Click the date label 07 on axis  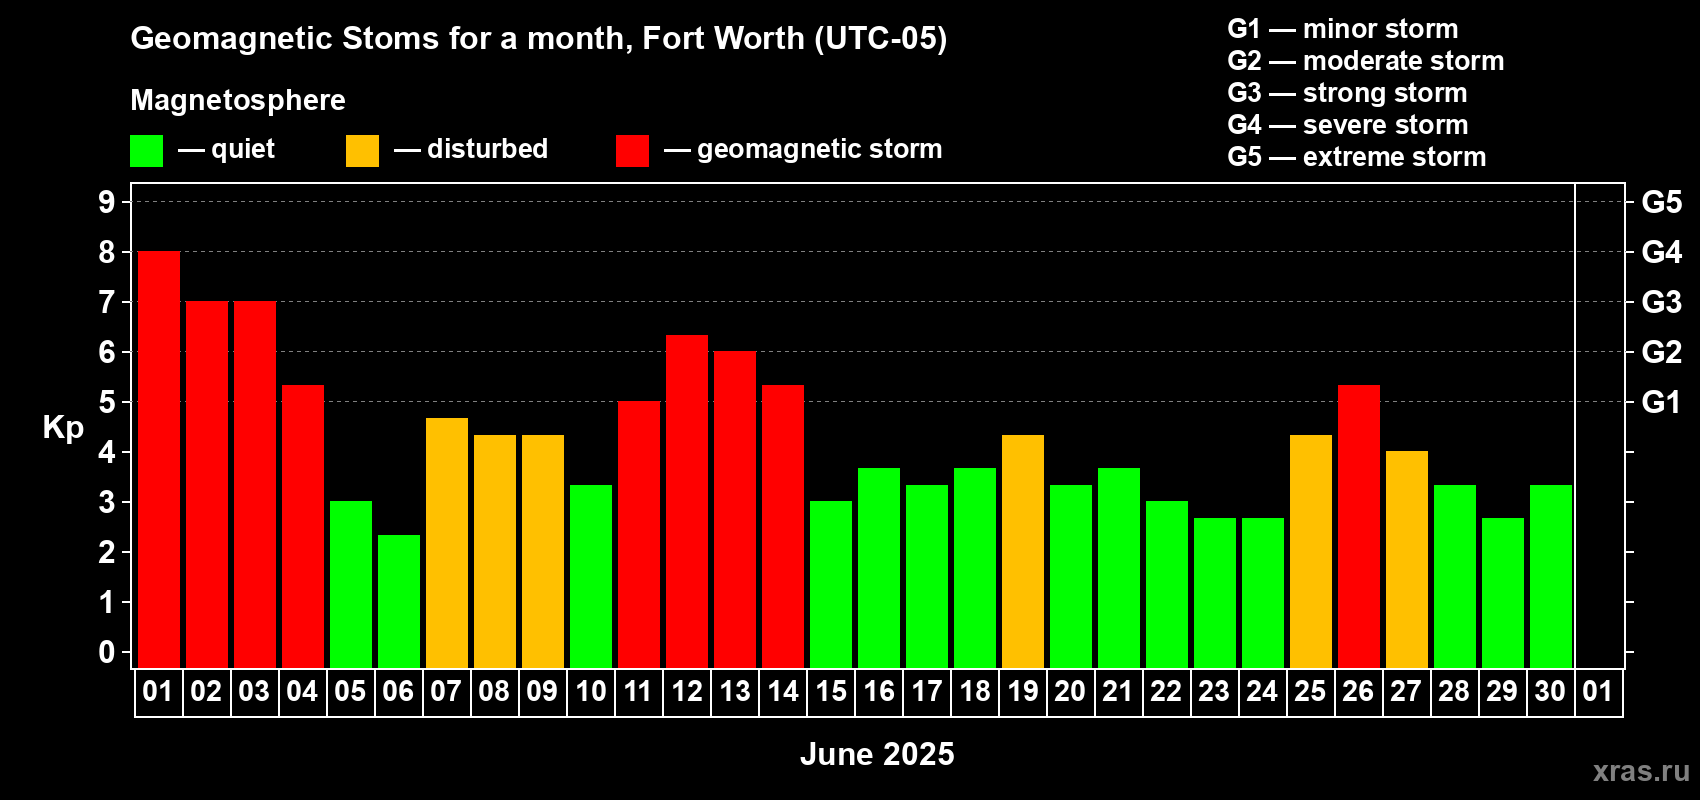[447, 692]
